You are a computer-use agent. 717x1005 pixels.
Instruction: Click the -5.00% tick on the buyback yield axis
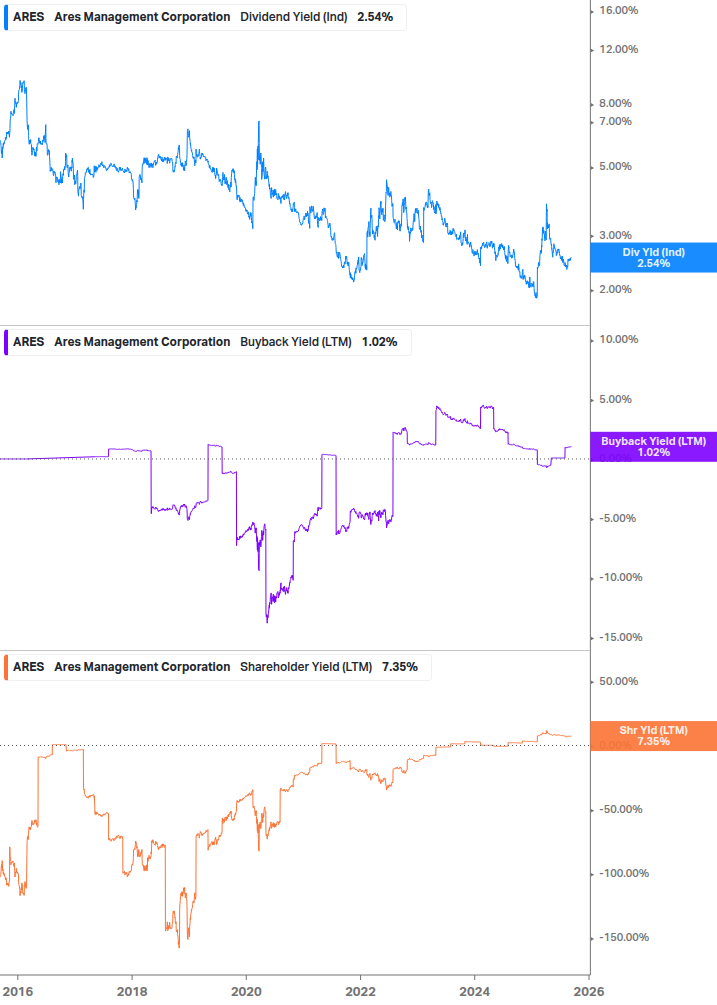[x=618, y=518]
